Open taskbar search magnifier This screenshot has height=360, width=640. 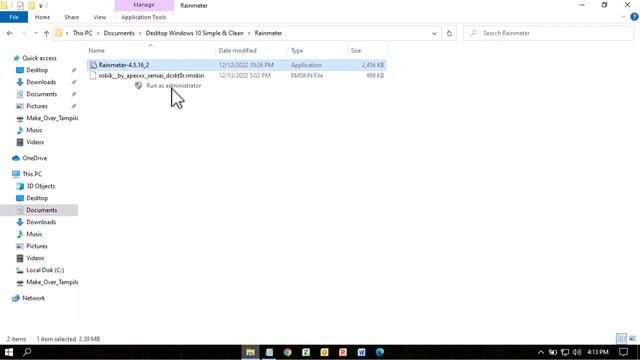pos(27,352)
